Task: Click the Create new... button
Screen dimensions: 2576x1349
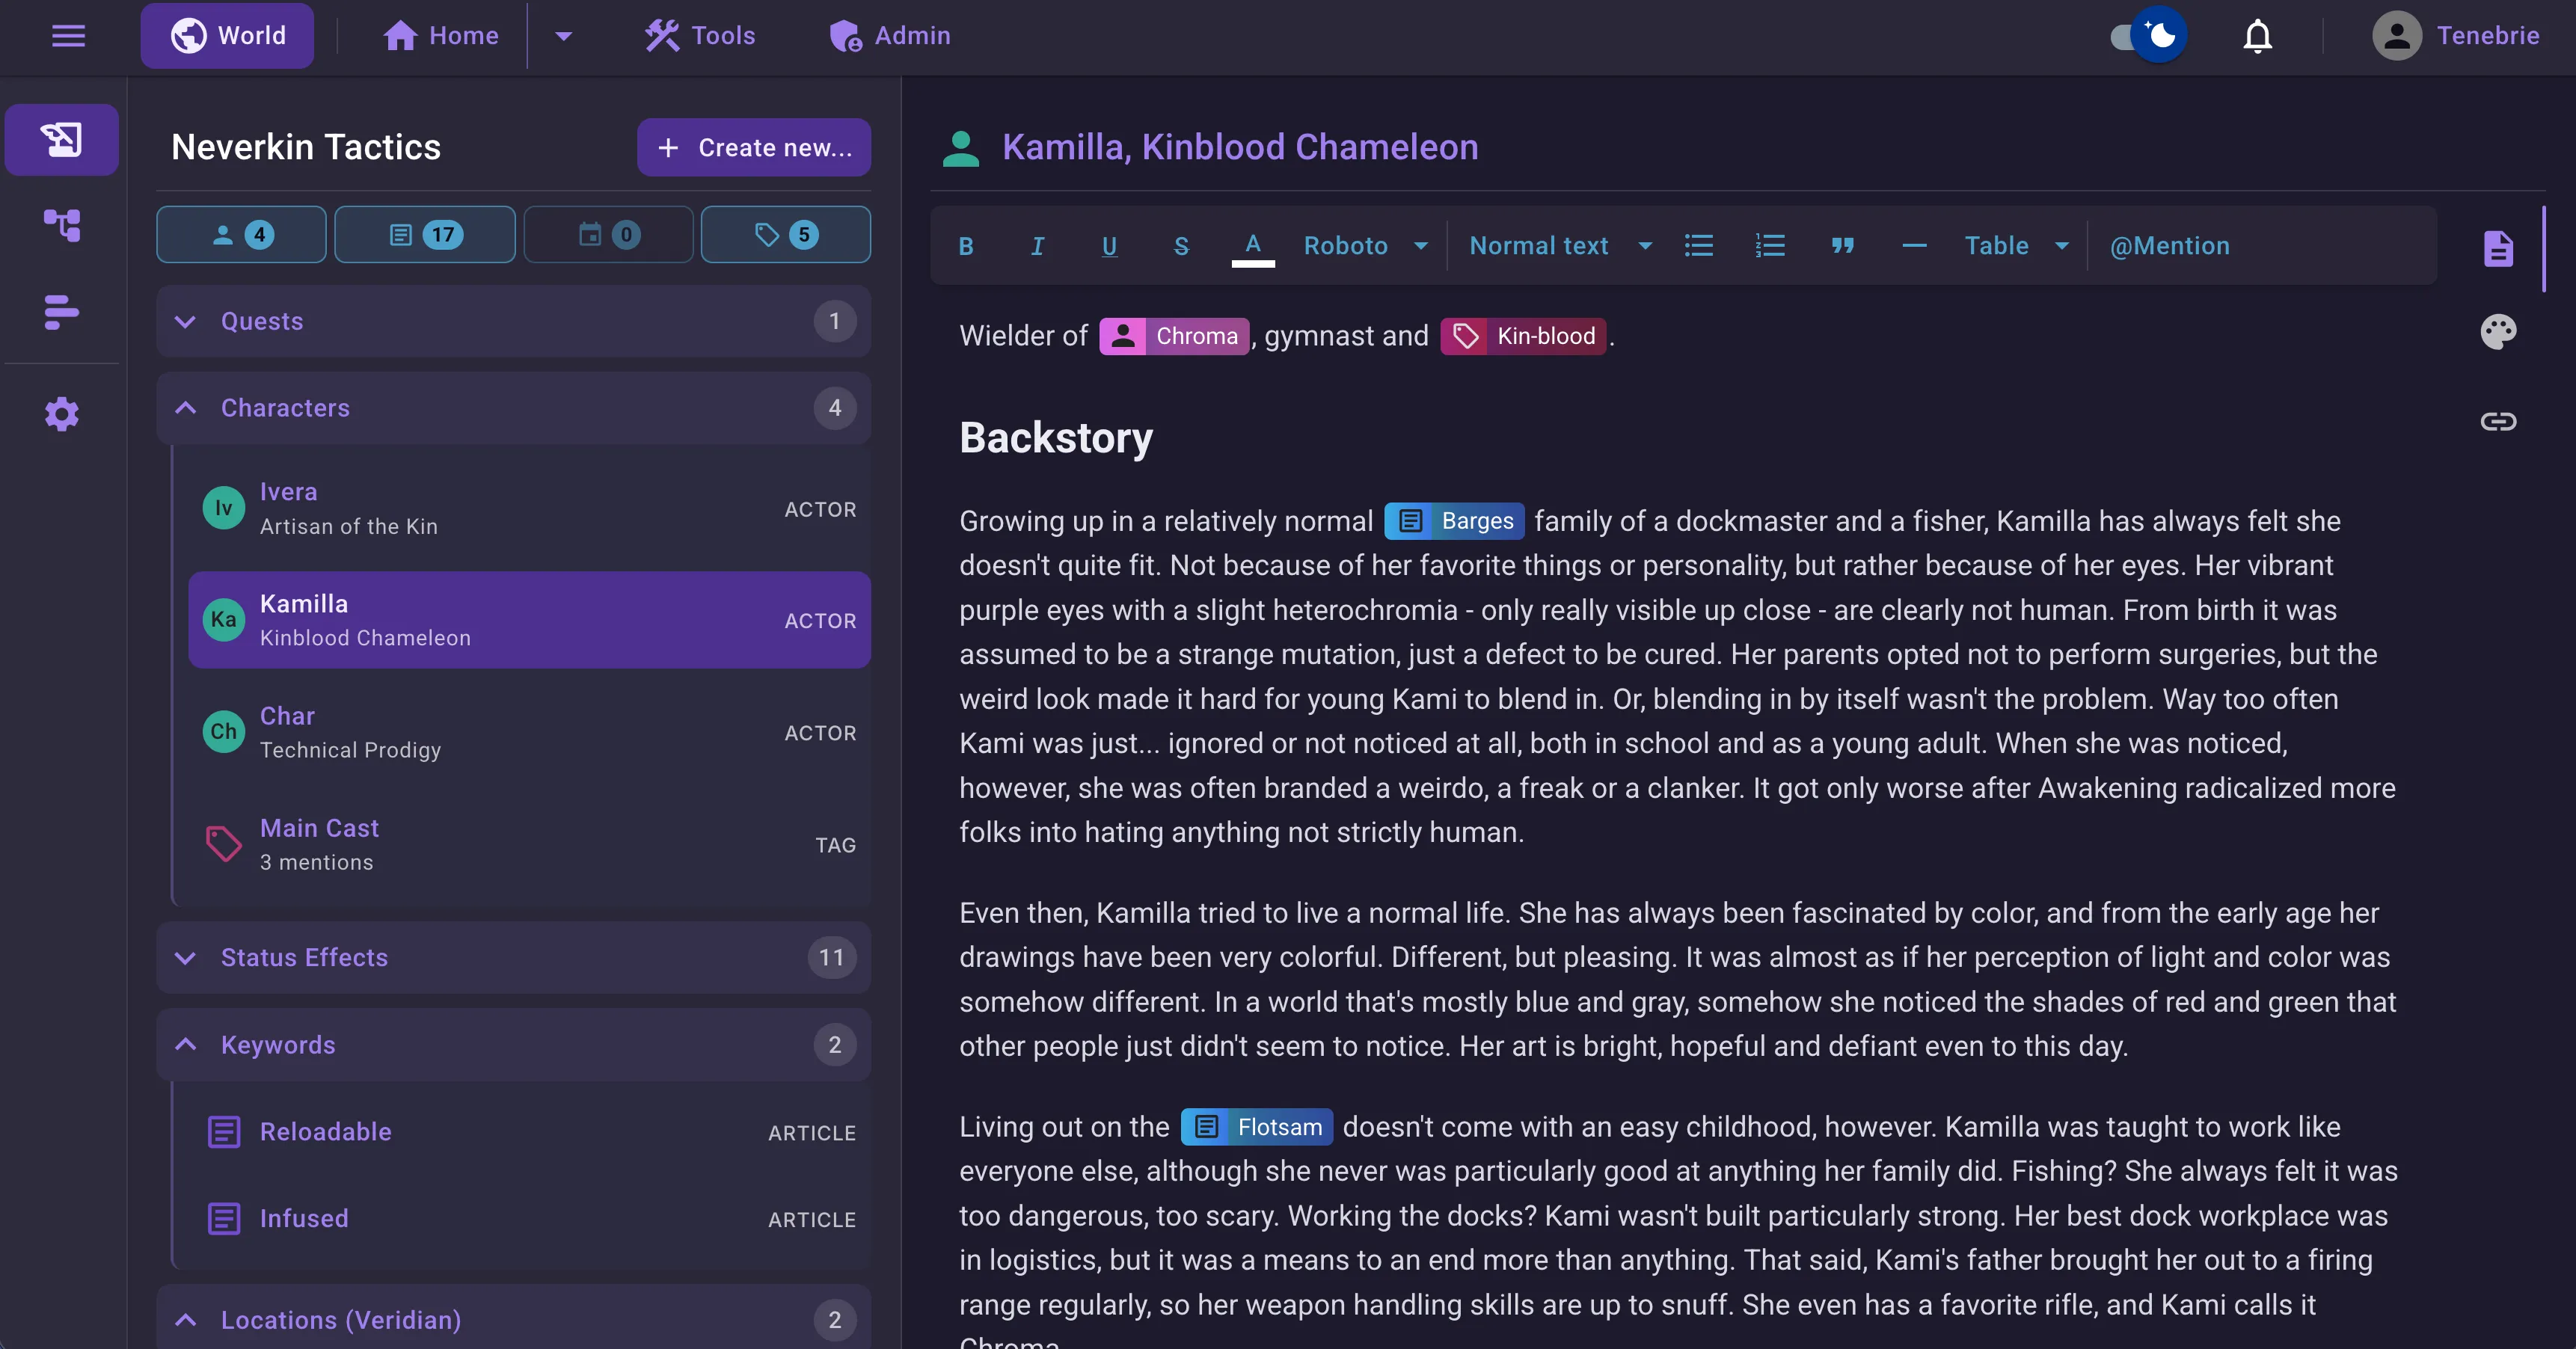Action: pos(753,148)
